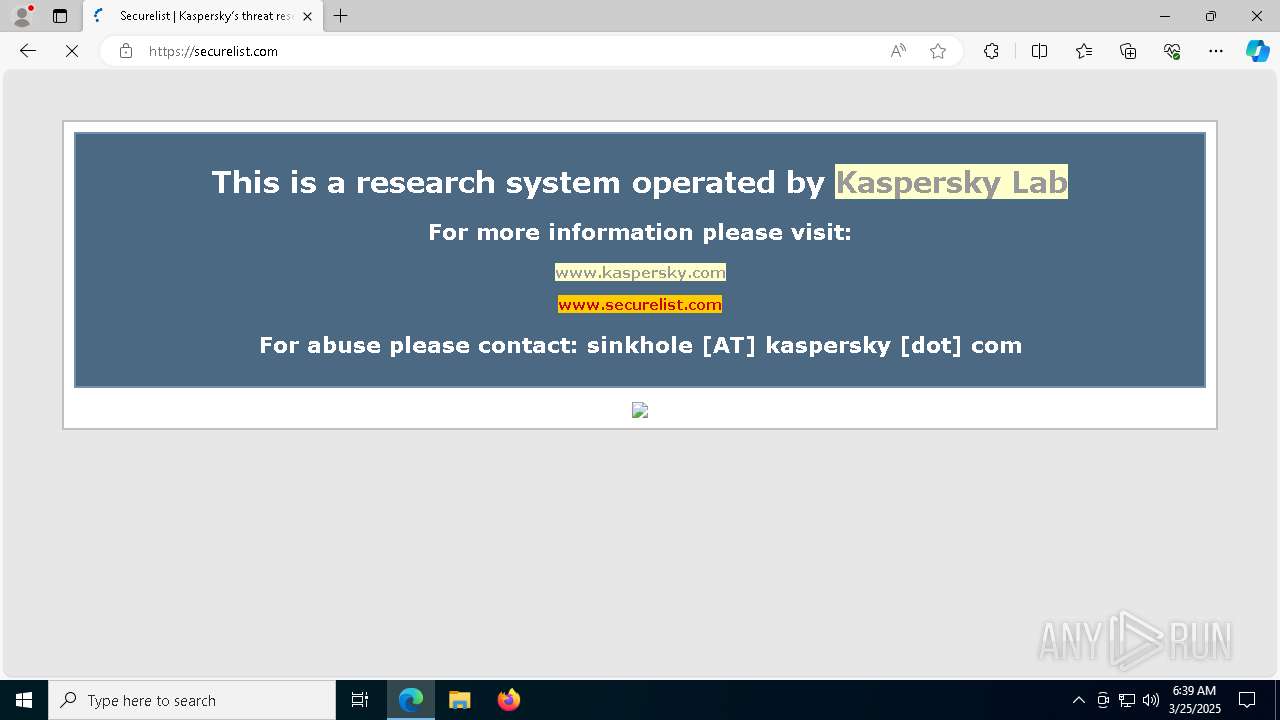Image resolution: width=1280 pixels, height=720 pixels.
Task: Close the Securelist tab
Action: [x=308, y=16]
